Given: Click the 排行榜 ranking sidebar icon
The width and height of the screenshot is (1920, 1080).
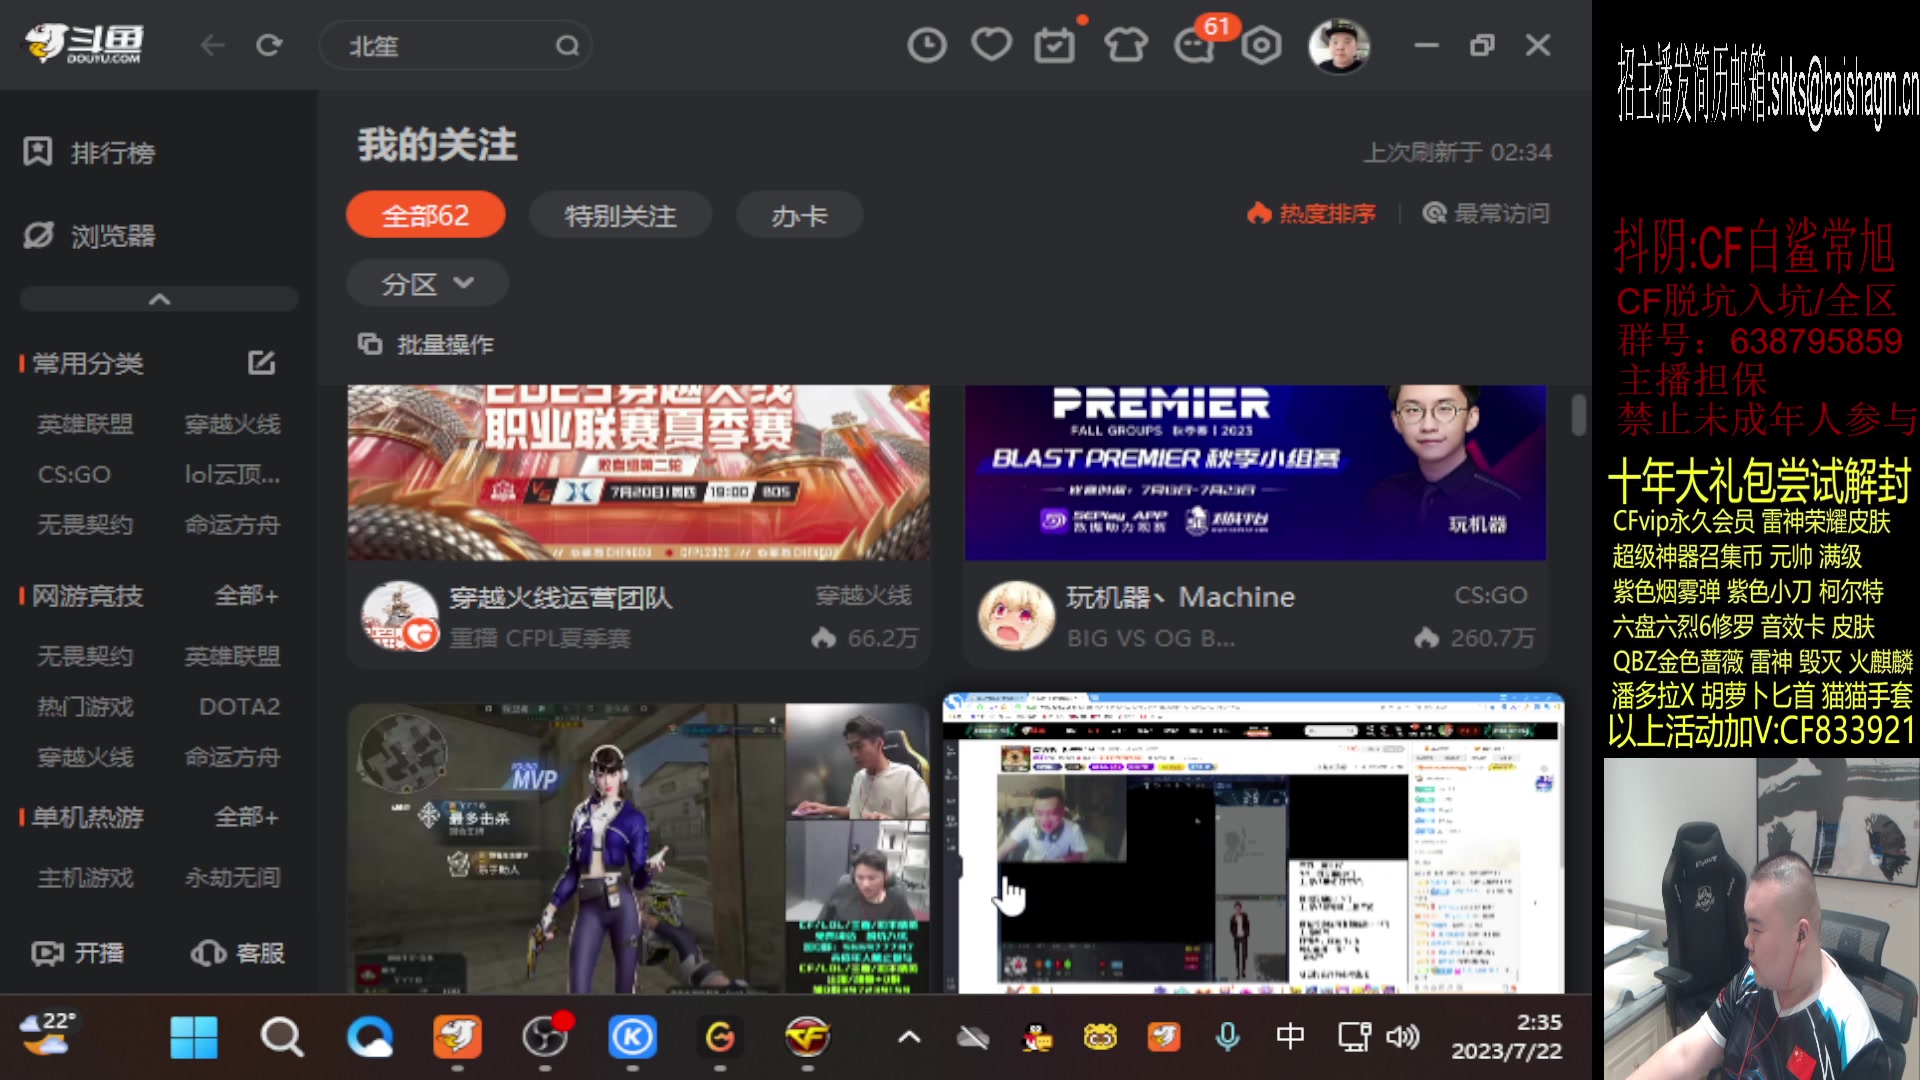Looking at the screenshot, I should coord(38,152).
